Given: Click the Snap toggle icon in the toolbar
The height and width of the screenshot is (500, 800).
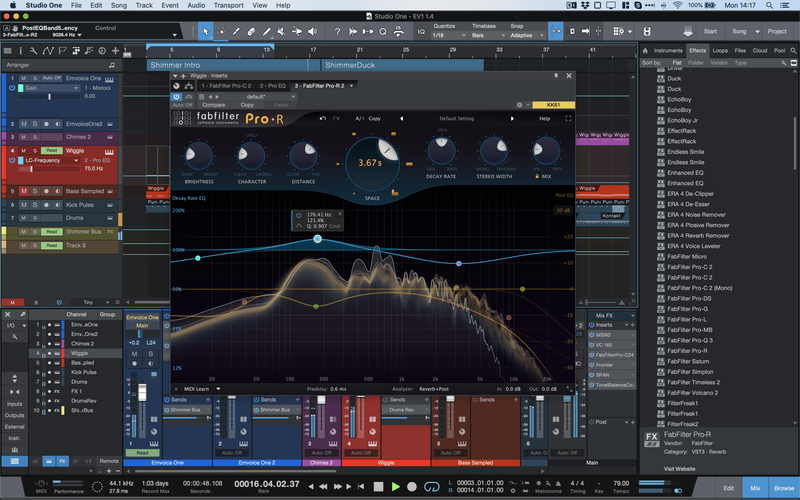Looking at the screenshot, I should [556, 31].
